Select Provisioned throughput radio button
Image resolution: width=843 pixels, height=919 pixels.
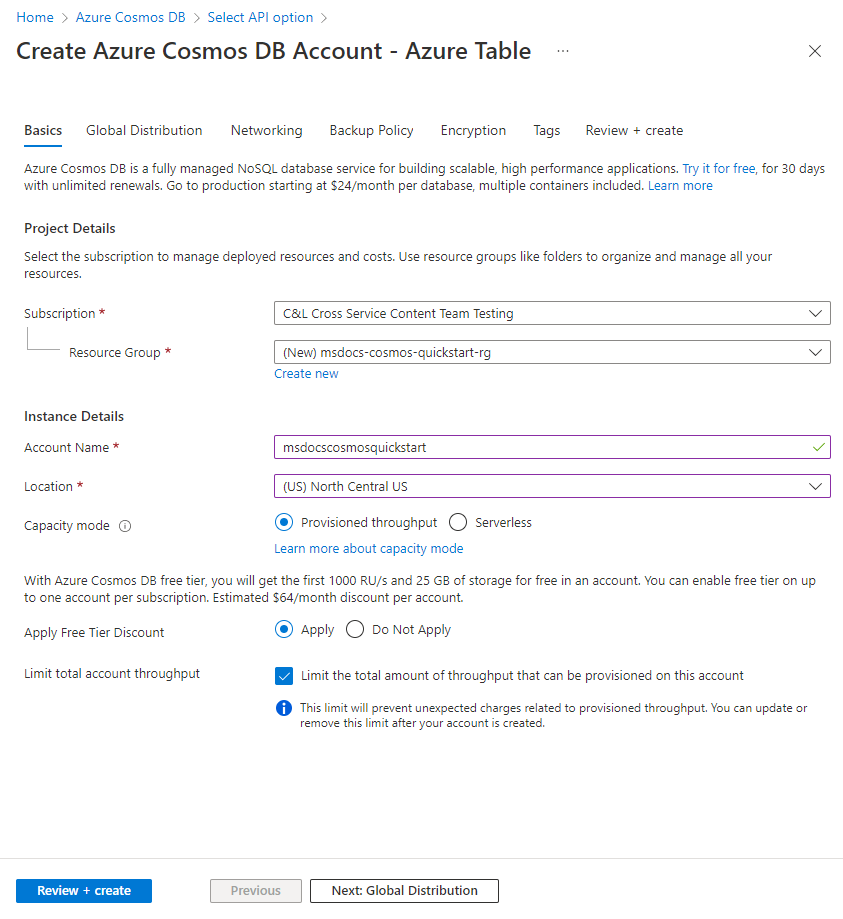284,522
